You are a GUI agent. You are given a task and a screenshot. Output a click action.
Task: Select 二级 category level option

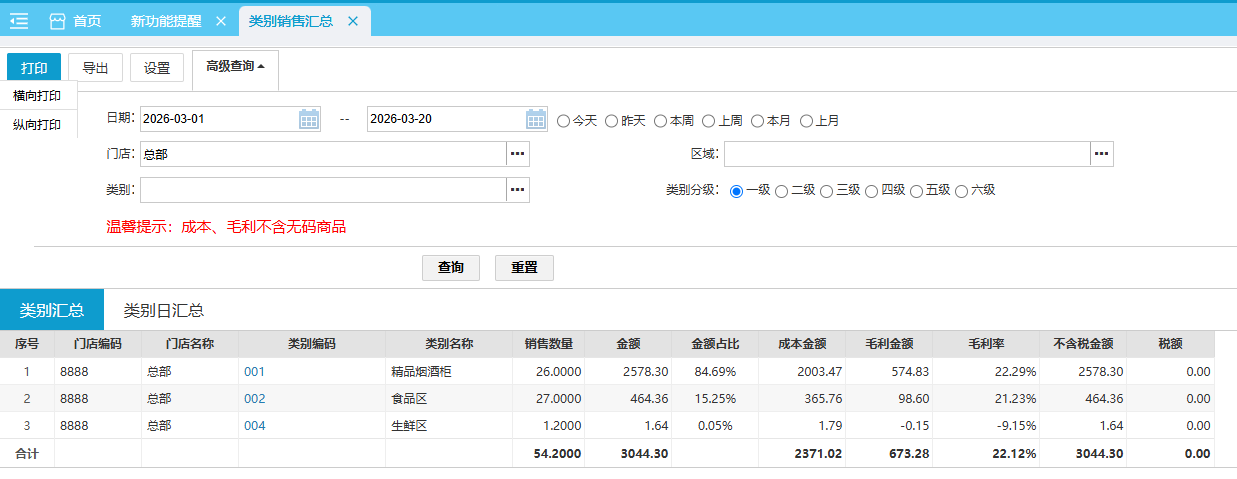coord(782,191)
